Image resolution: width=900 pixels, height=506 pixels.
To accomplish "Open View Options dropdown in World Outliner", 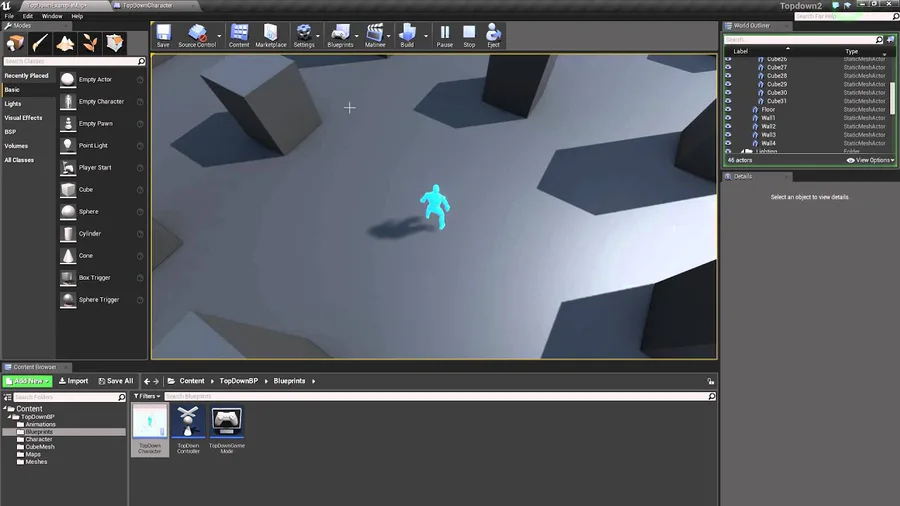I will coord(871,160).
